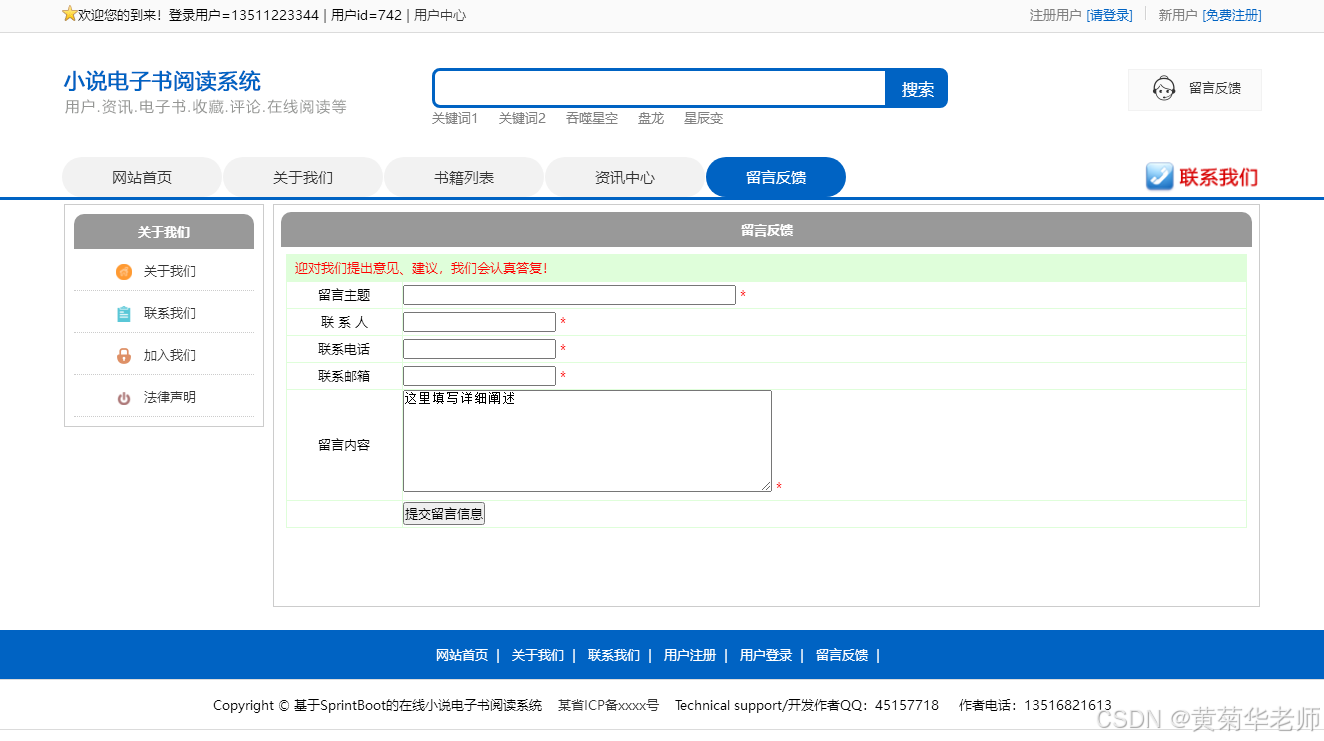Click the 留言内容 text area
Screen dimensions: 1324x741
click(x=587, y=441)
